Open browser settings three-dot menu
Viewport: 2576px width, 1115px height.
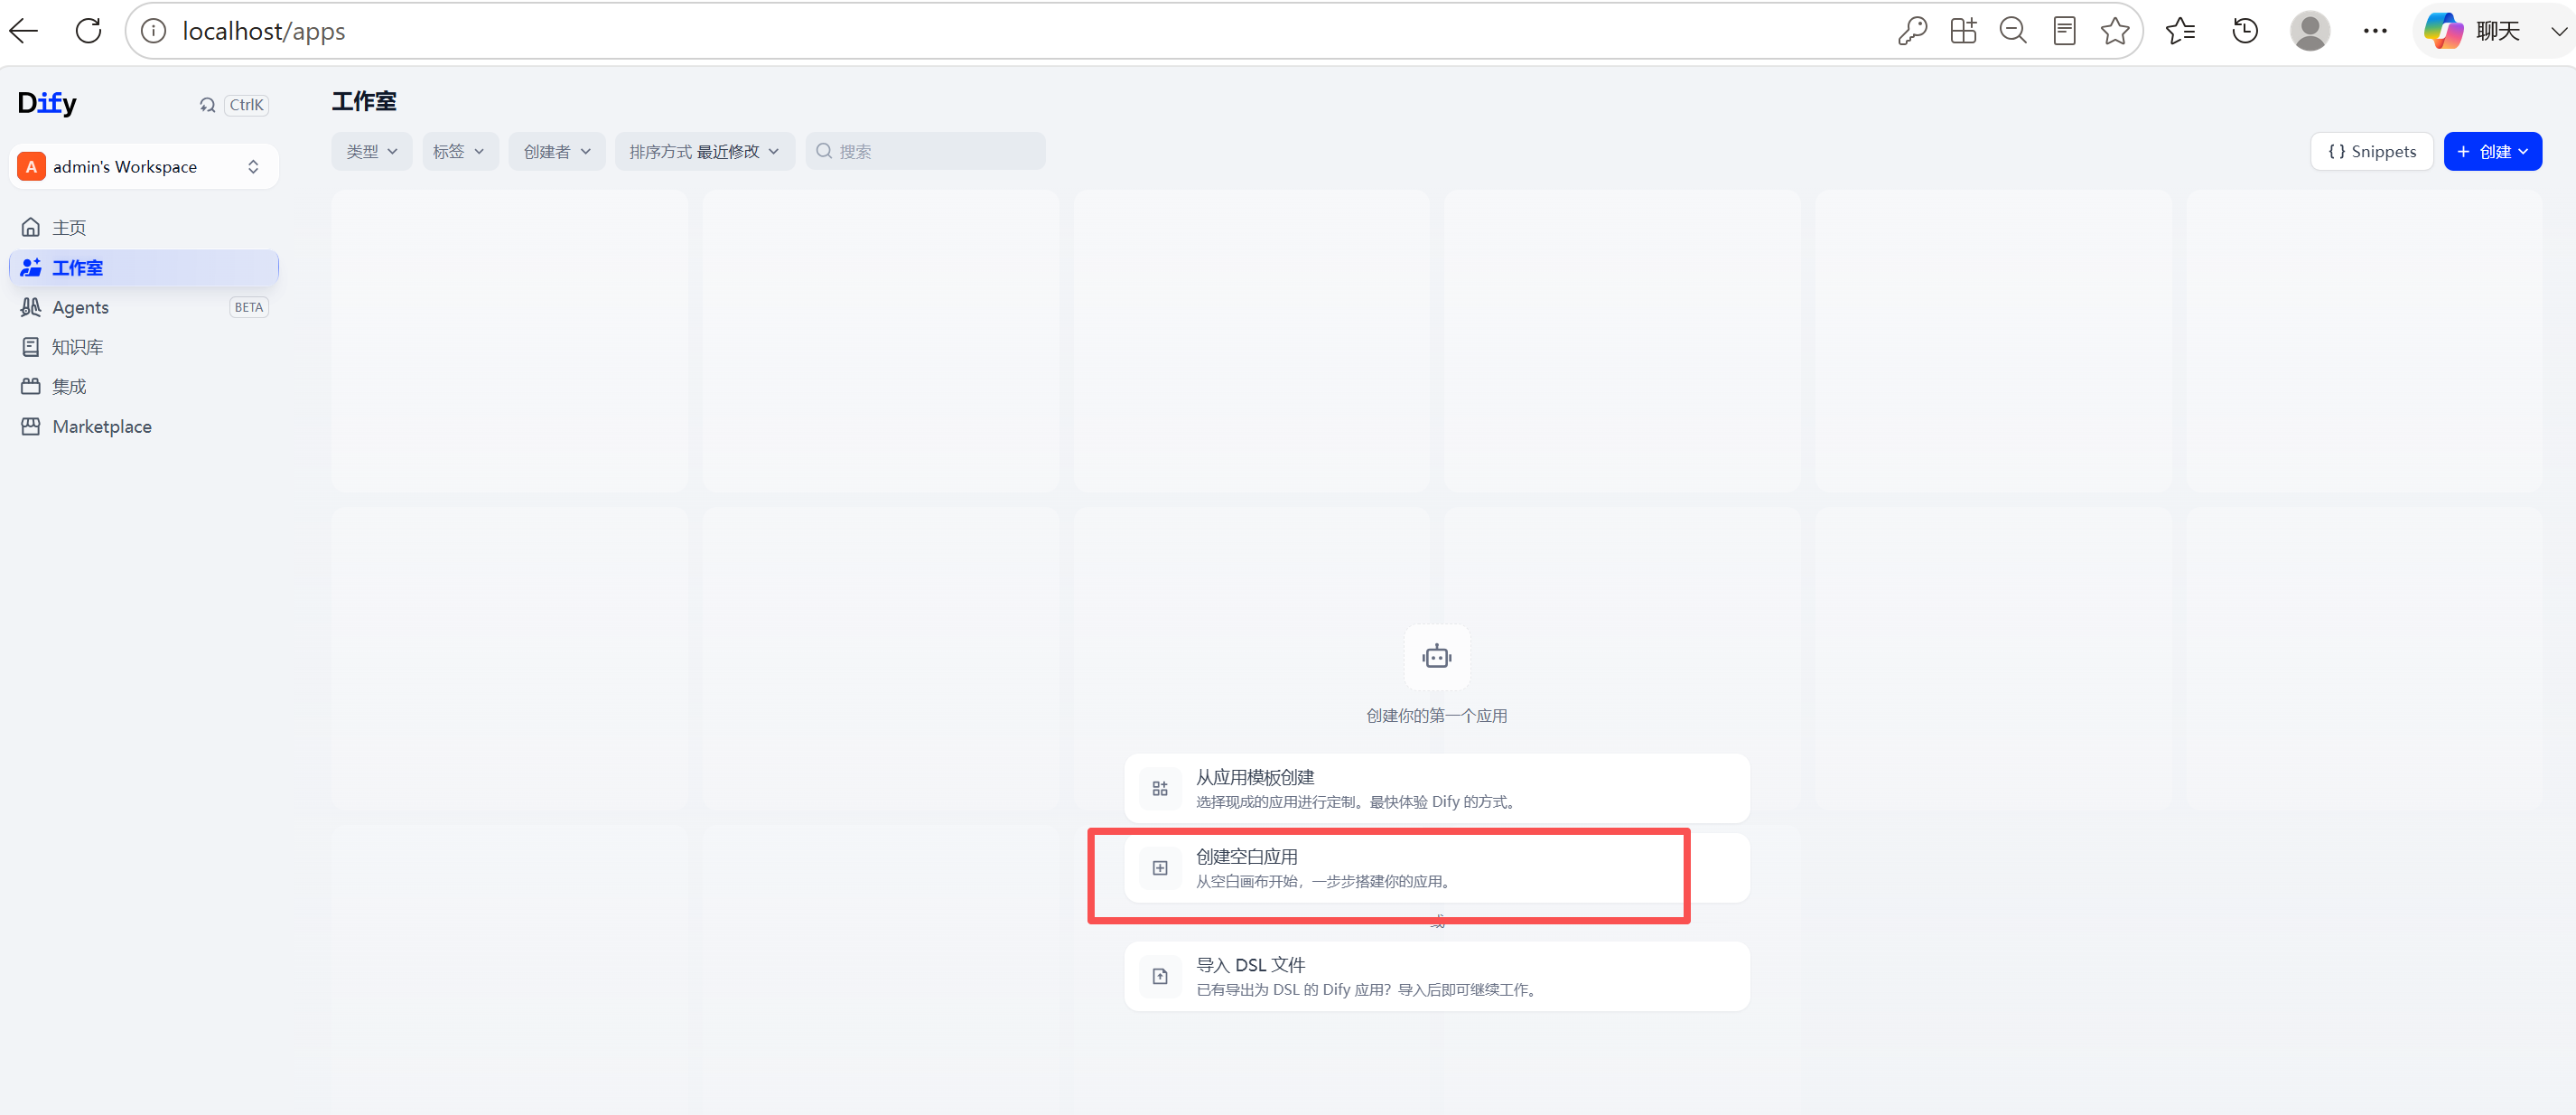click(x=2375, y=31)
